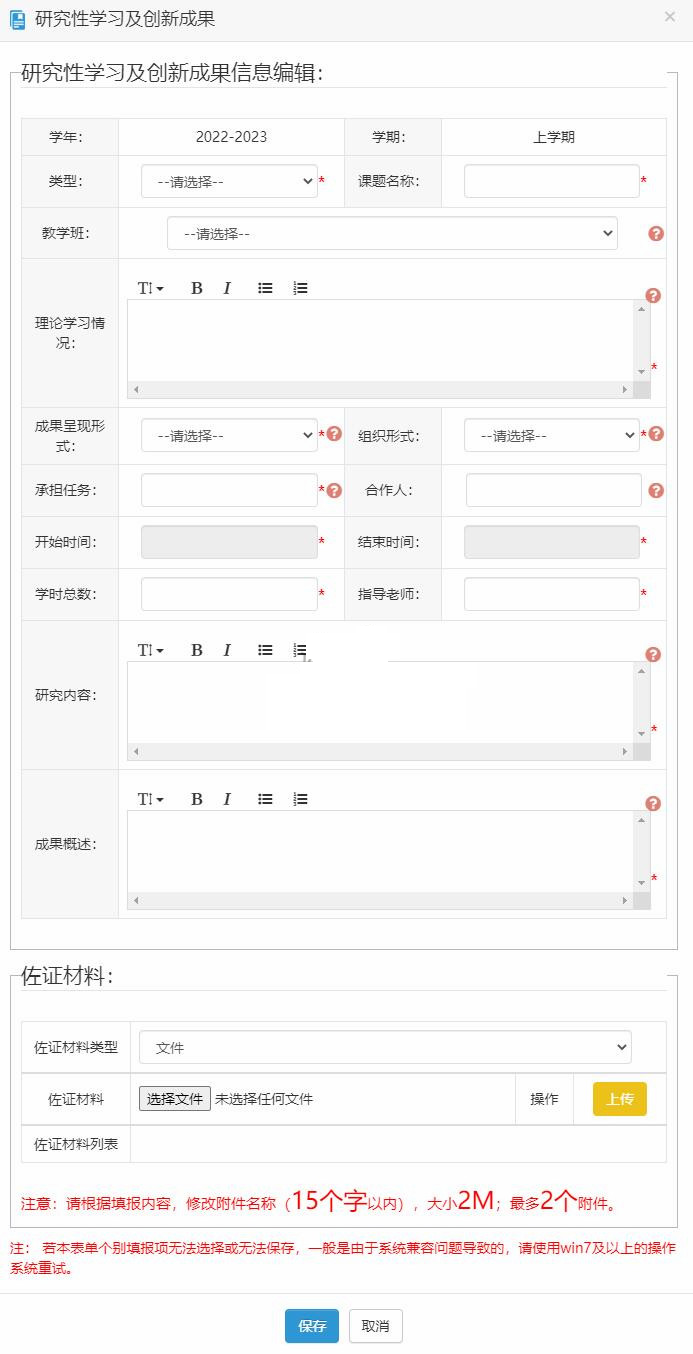Click vertical scrollbar of 研究内容 editor
Image resolution: width=693 pixels, height=1354 pixels.
[642, 702]
